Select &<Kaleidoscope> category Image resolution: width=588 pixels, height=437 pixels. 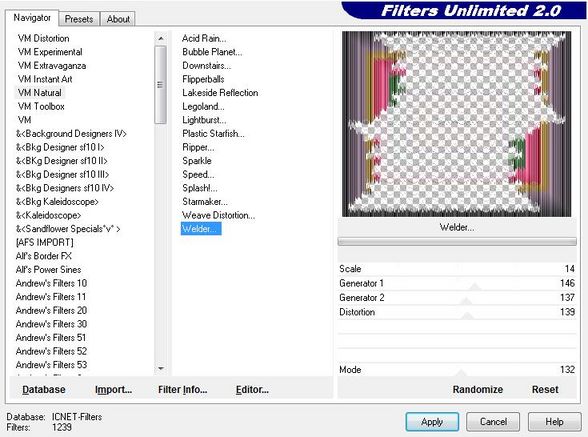(48, 215)
